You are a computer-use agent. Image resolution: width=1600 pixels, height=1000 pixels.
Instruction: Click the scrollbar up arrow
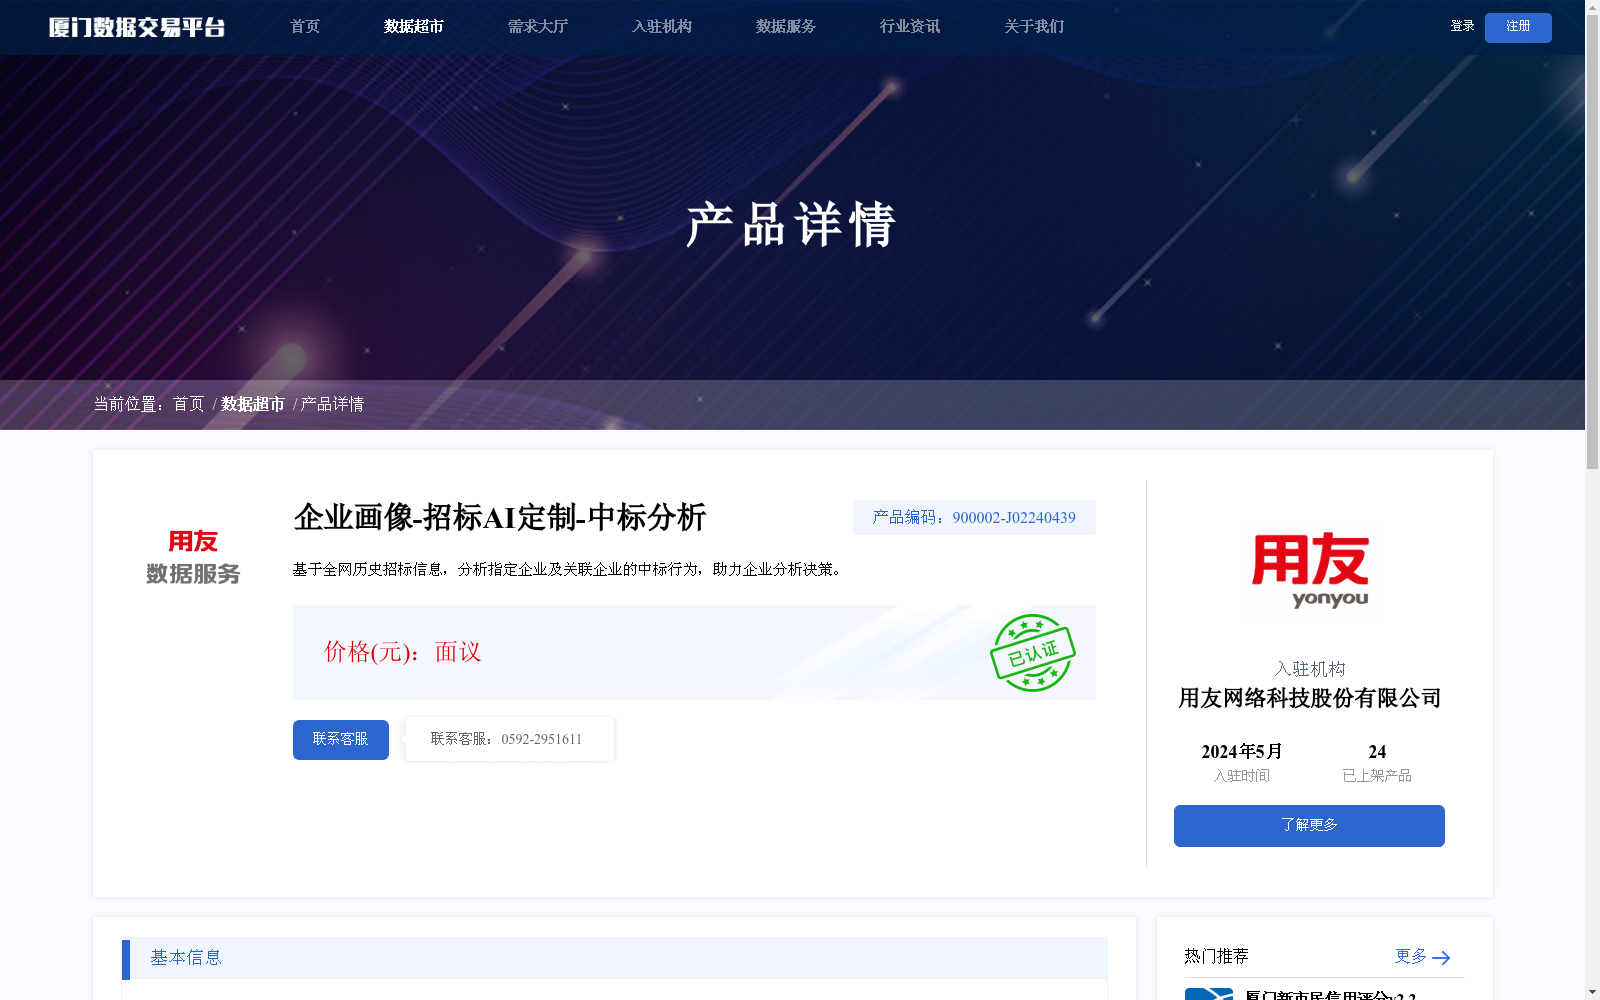click(1592, 7)
